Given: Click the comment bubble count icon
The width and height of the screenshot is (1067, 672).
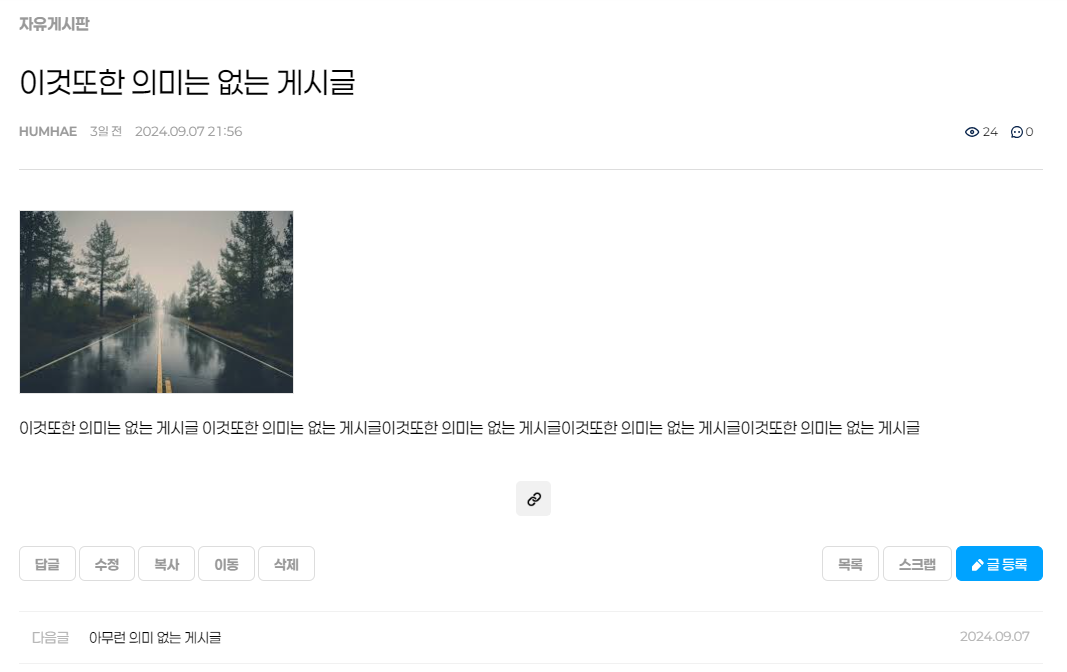Looking at the screenshot, I should coord(1017,132).
